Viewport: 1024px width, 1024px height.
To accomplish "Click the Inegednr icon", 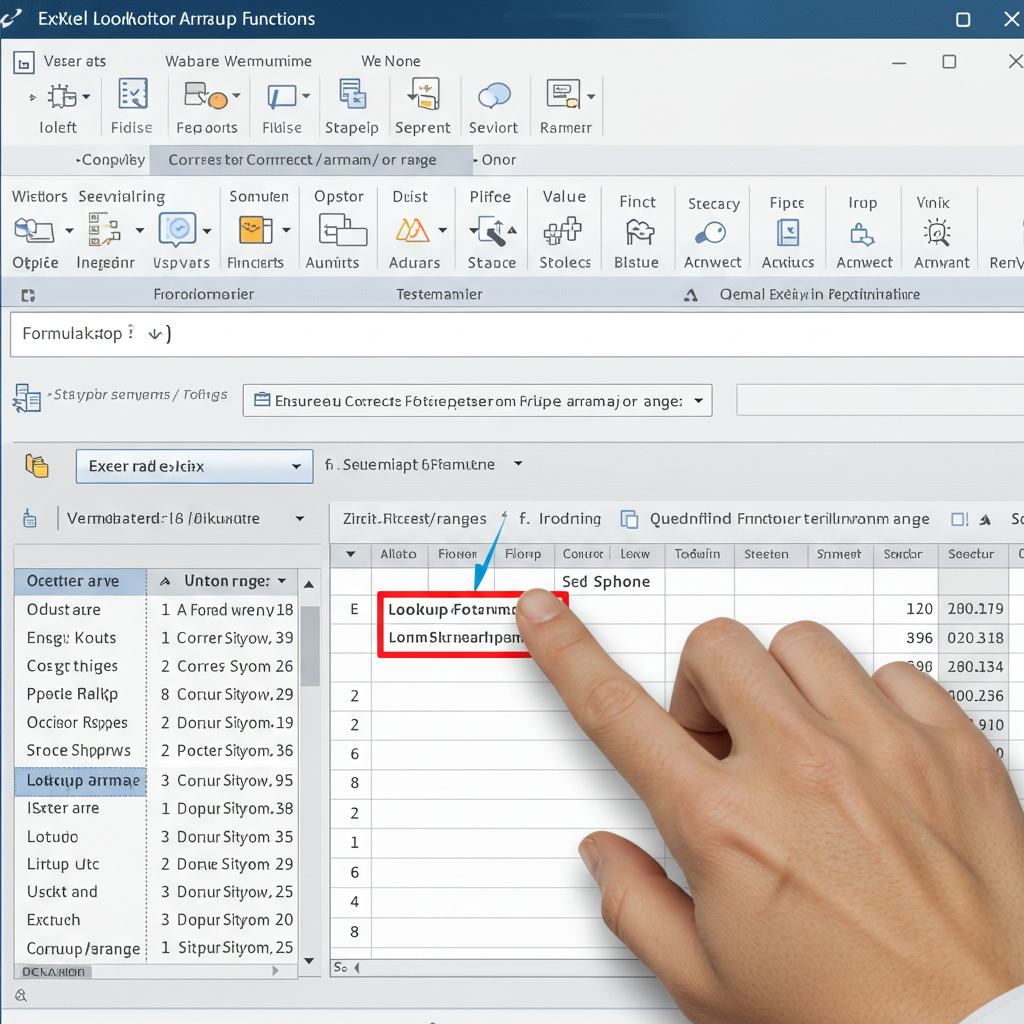I will point(104,230).
